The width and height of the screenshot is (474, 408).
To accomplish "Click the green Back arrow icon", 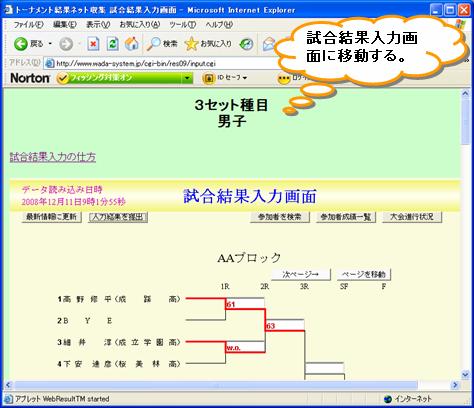I will 21,44.
